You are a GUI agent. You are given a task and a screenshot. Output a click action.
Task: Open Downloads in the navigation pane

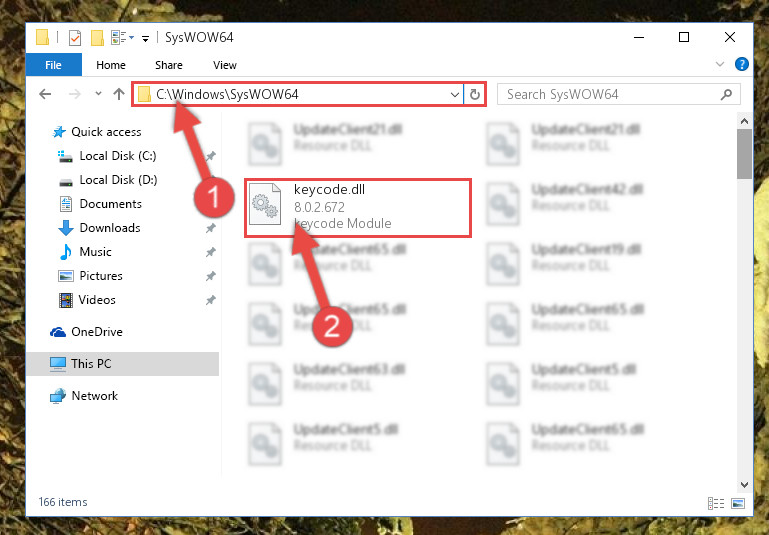pos(110,228)
